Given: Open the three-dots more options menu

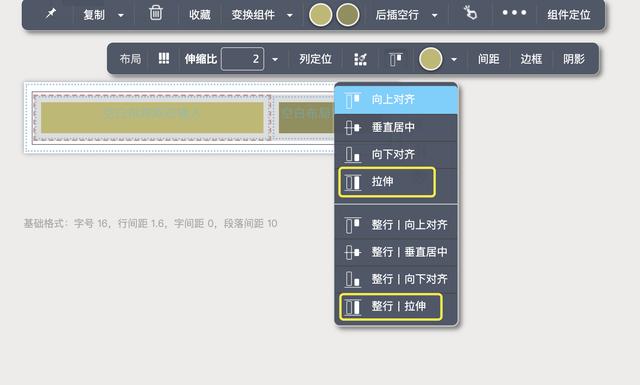Looking at the screenshot, I should click(x=514, y=13).
